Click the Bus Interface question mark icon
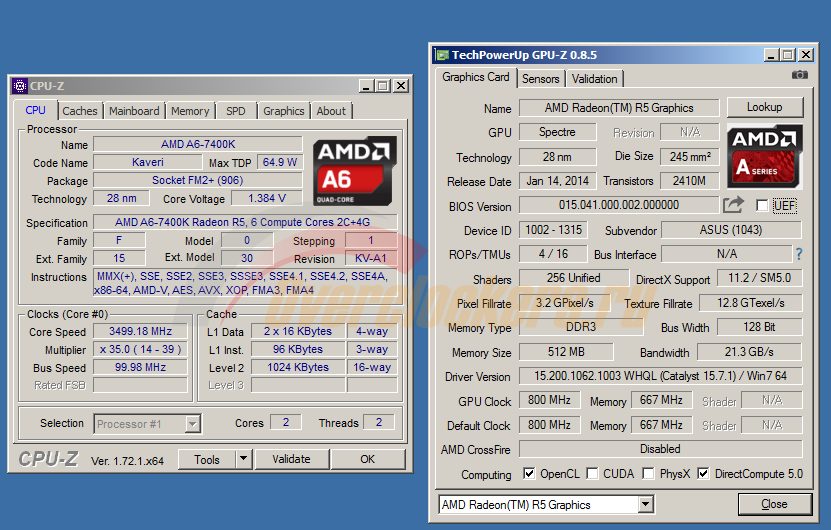Viewport: 831px width, 530px height. (x=798, y=255)
